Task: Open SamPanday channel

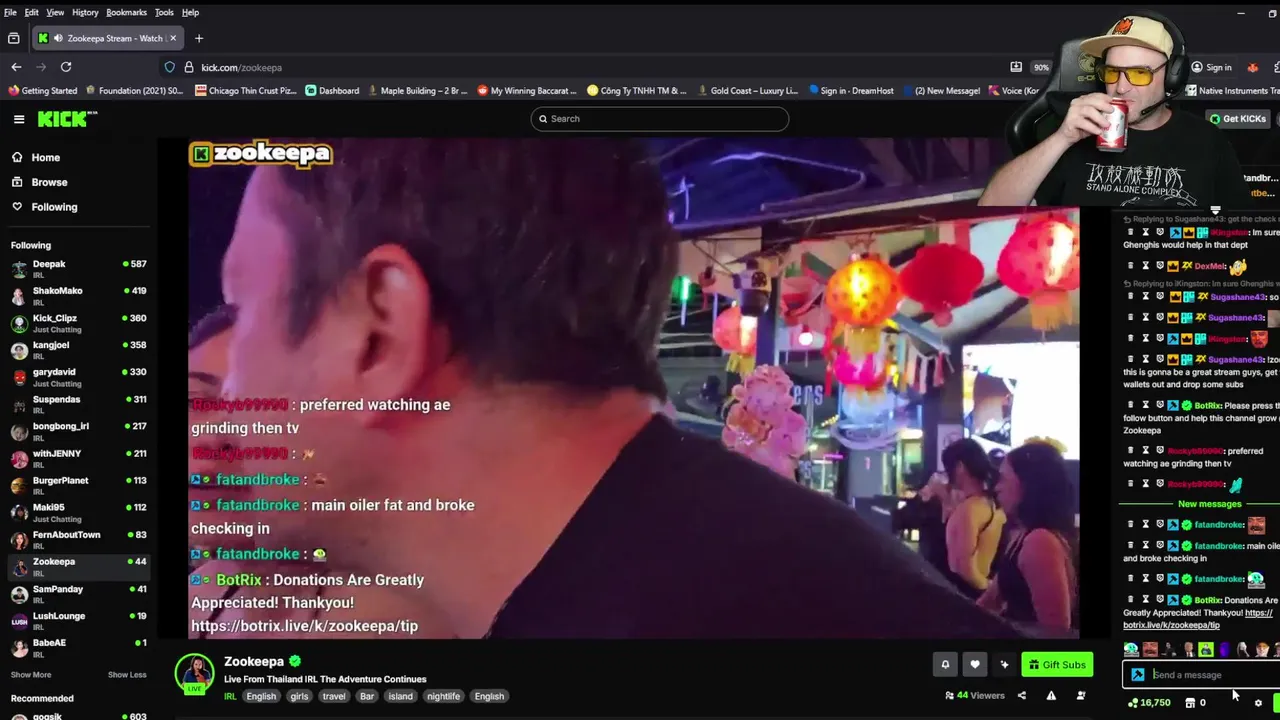Action: [78, 593]
